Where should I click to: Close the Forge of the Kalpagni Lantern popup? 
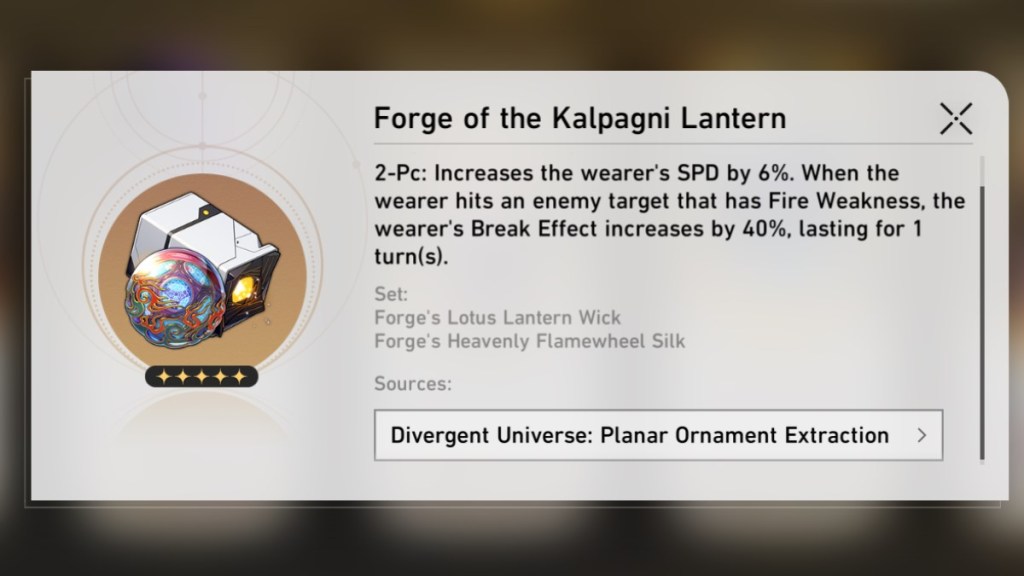tap(956, 119)
